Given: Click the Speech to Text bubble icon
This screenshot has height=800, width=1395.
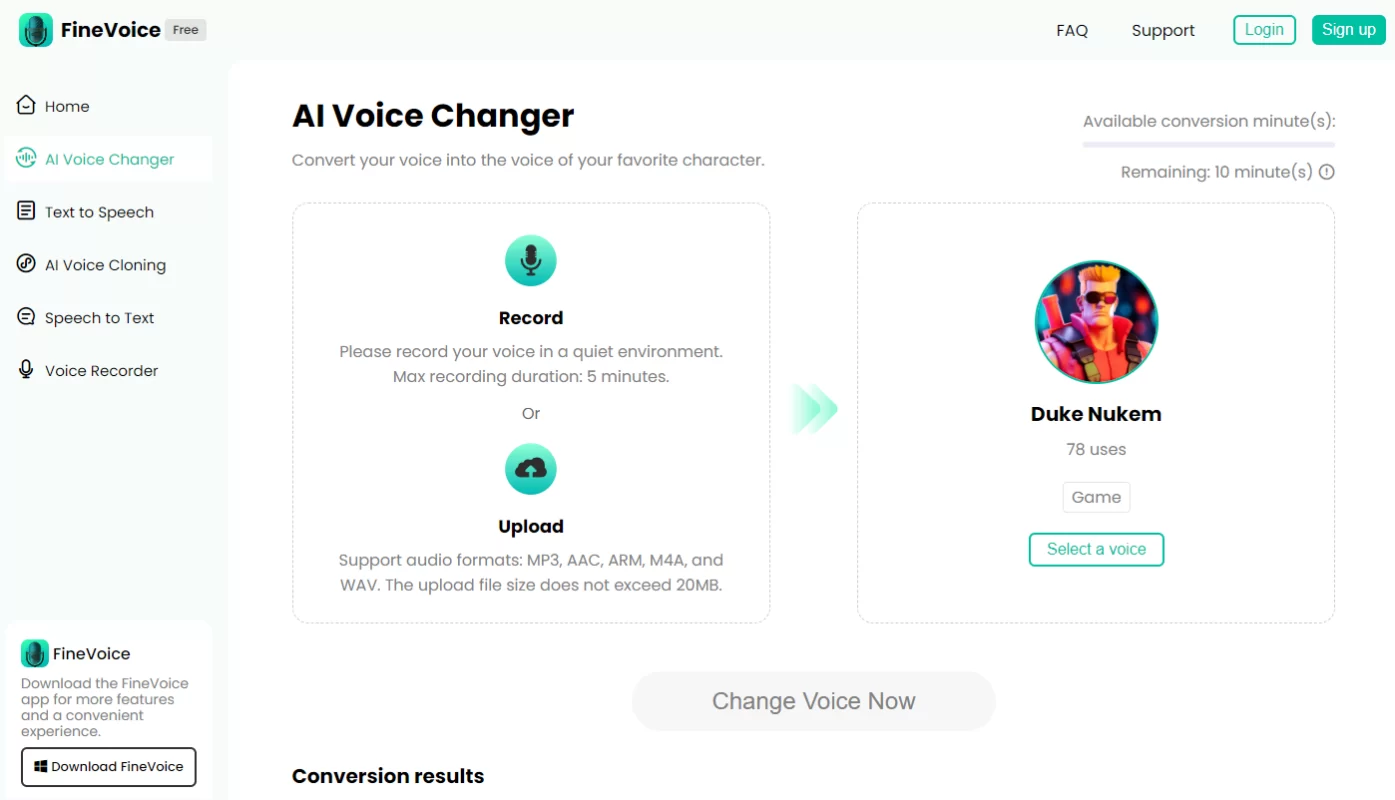Looking at the screenshot, I should (x=26, y=317).
